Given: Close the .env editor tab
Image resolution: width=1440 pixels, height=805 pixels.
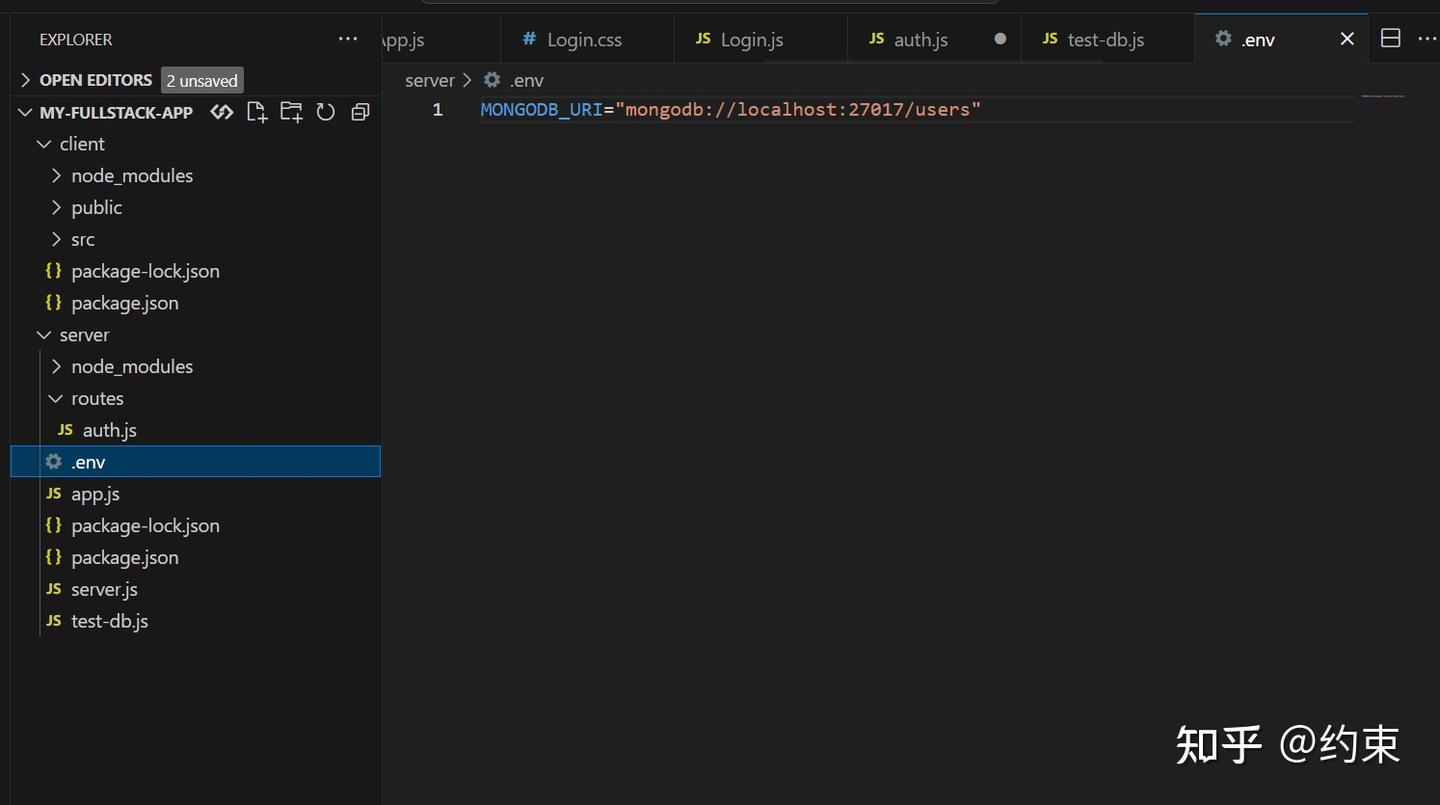Looking at the screenshot, I should 1347,39.
